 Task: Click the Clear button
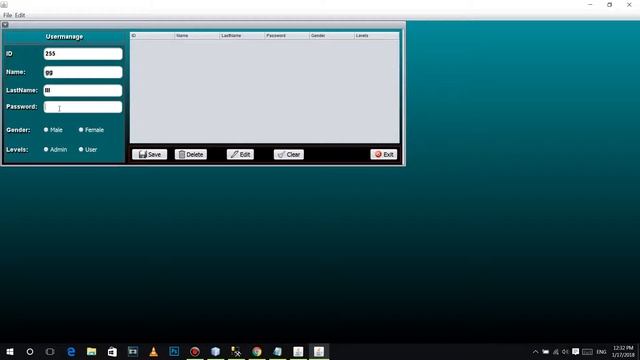click(x=289, y=154)
